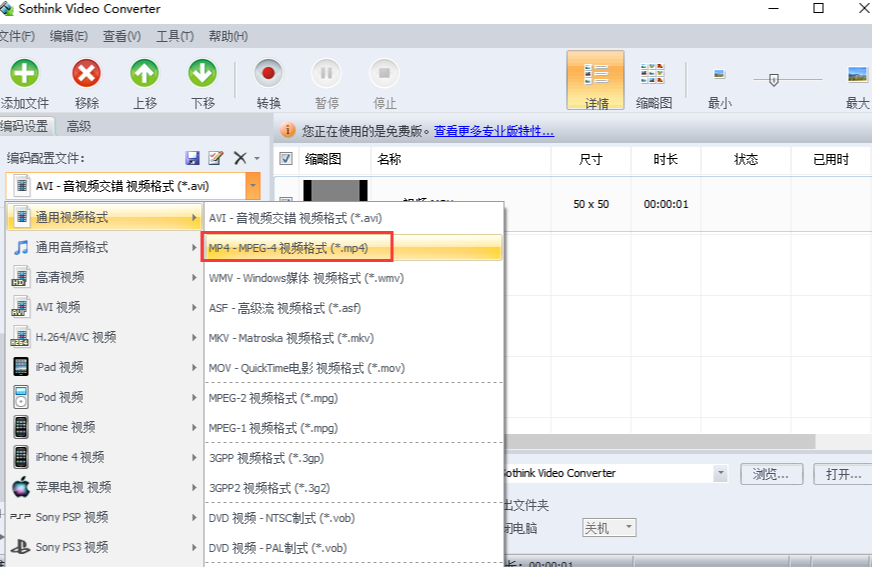Expand the Sony PS3 视频 category
The image size is (872, 567).
(105, 547)
